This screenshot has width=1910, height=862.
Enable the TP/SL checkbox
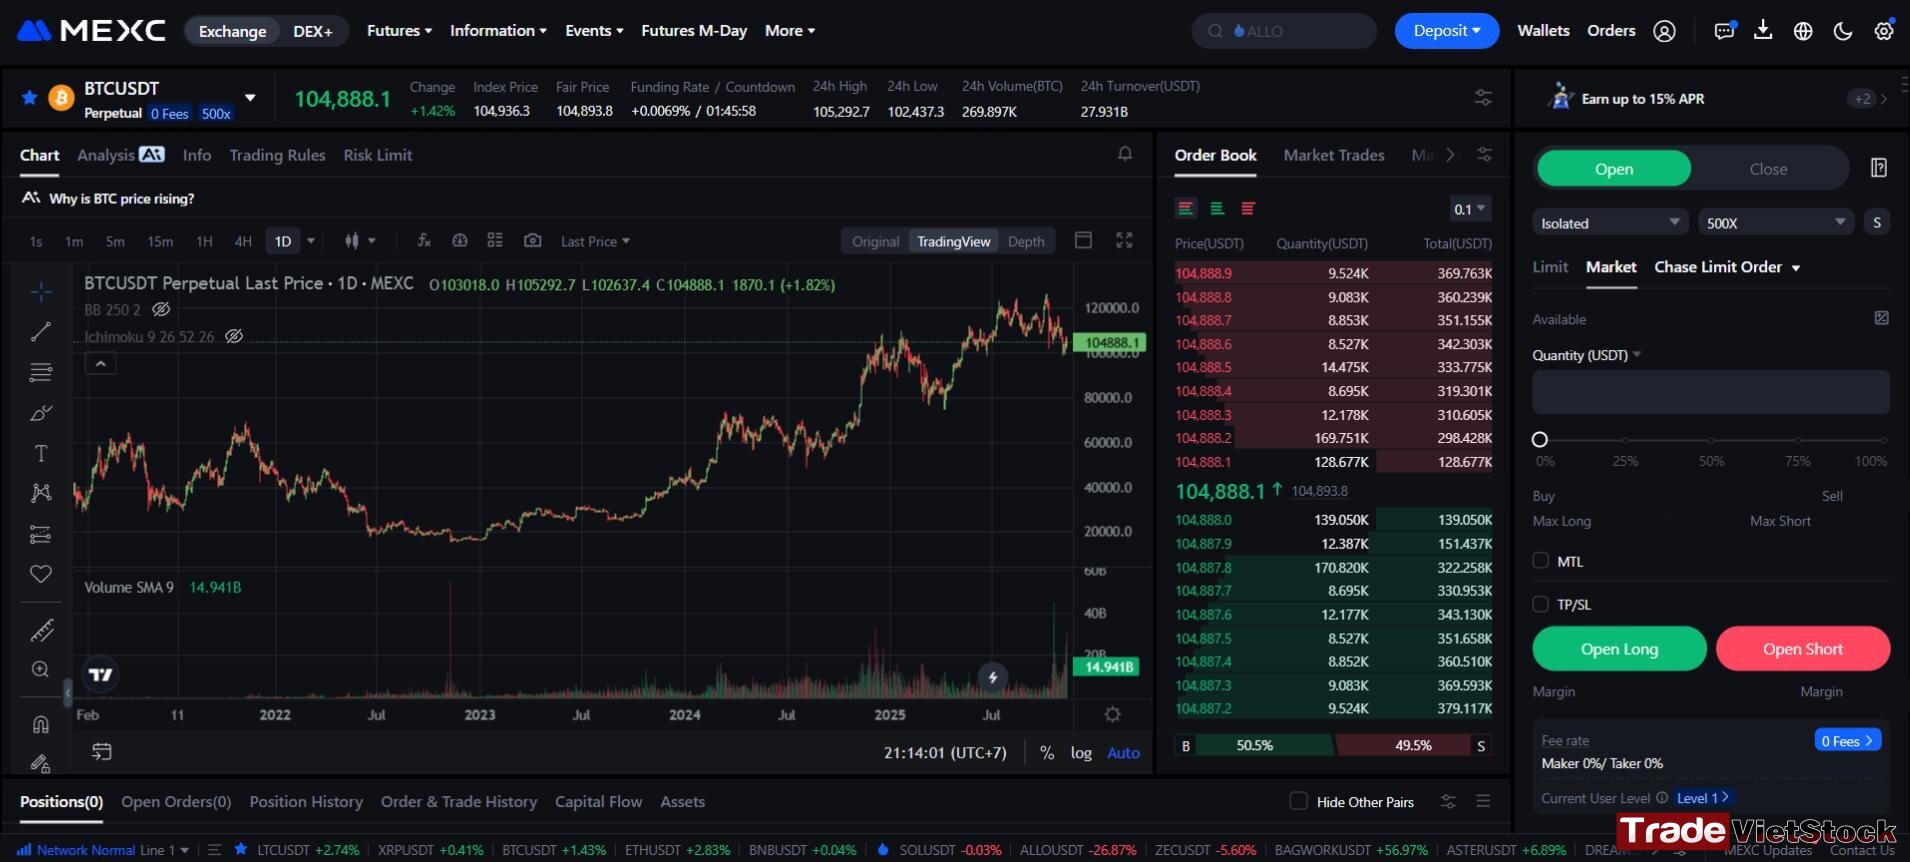click(x=1540, y=604)
